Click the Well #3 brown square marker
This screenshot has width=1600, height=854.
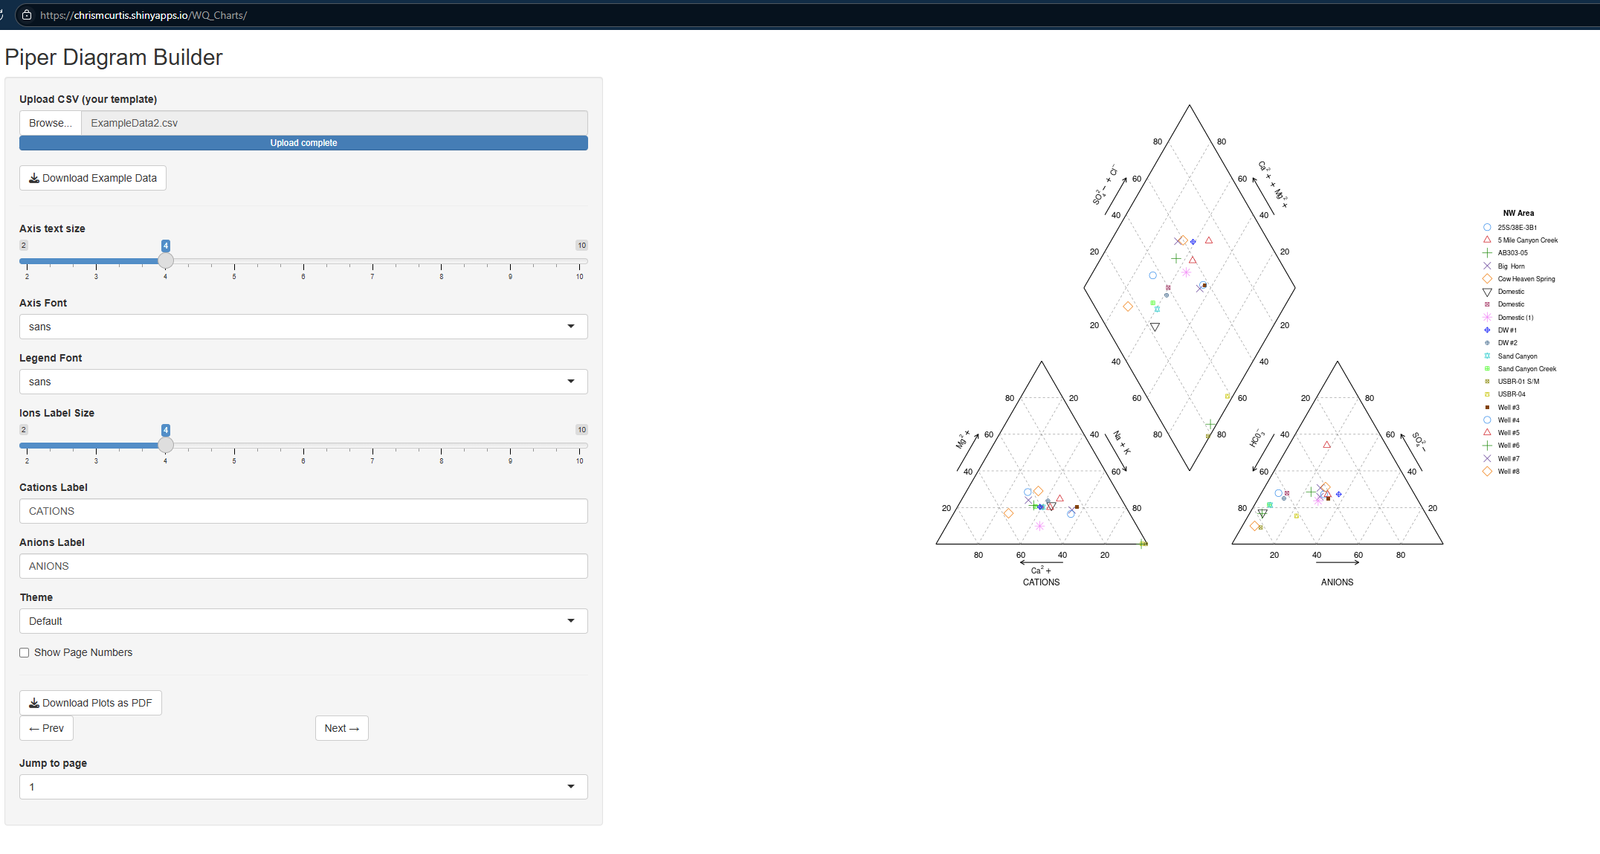[1487, 407]
